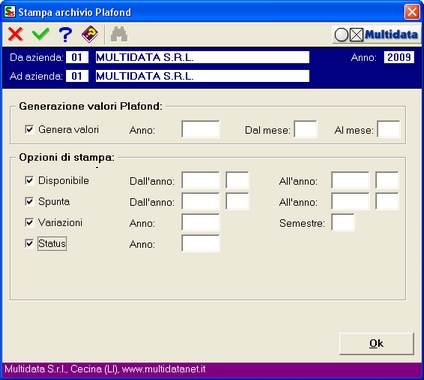Click the Semestre input field
Viewport: 424px width, 380px height.
[x=343, y=222]
